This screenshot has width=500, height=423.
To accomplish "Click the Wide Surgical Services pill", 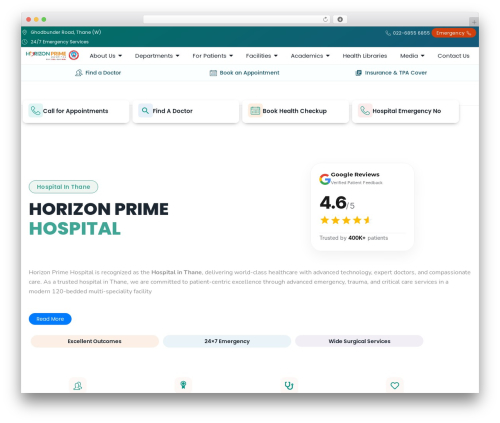I will point(359,341).
